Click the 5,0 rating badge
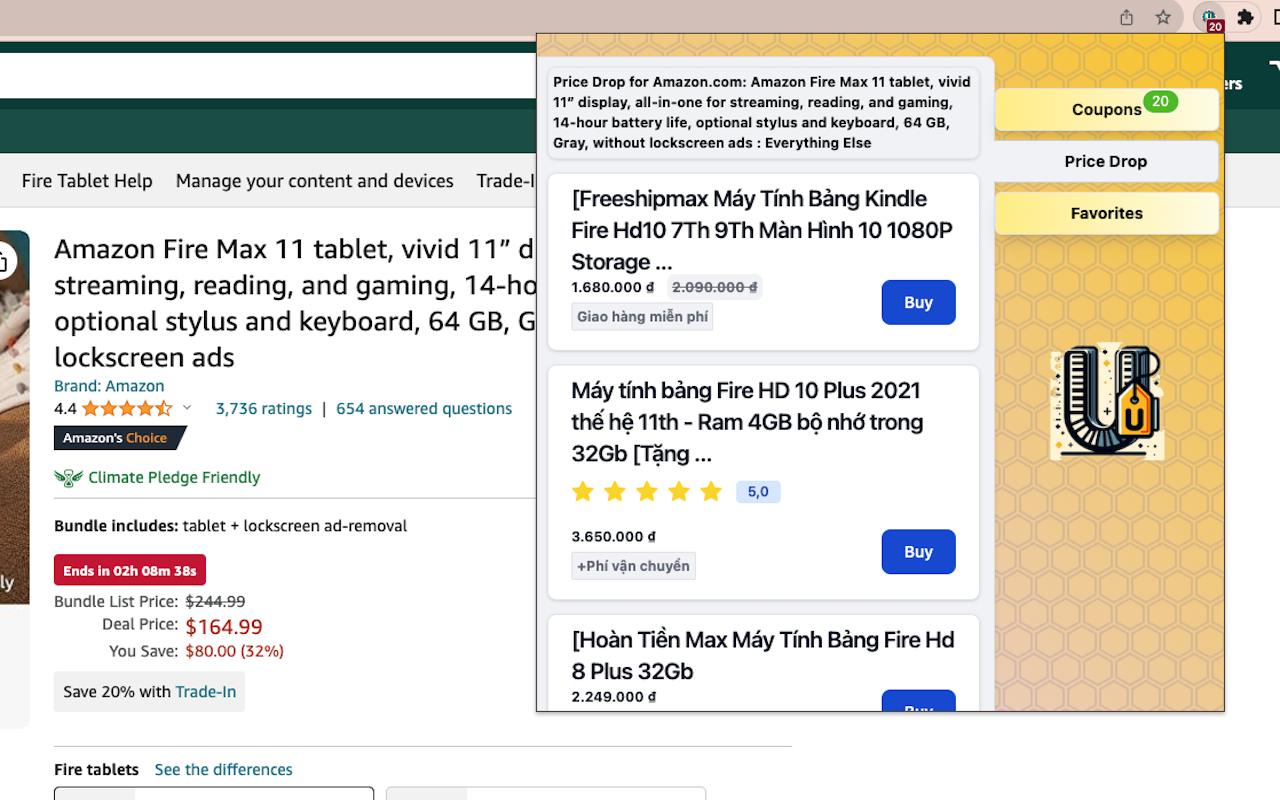Image resolution: width=1280 pixels, height=800 pixels. [x=758, y=492]
